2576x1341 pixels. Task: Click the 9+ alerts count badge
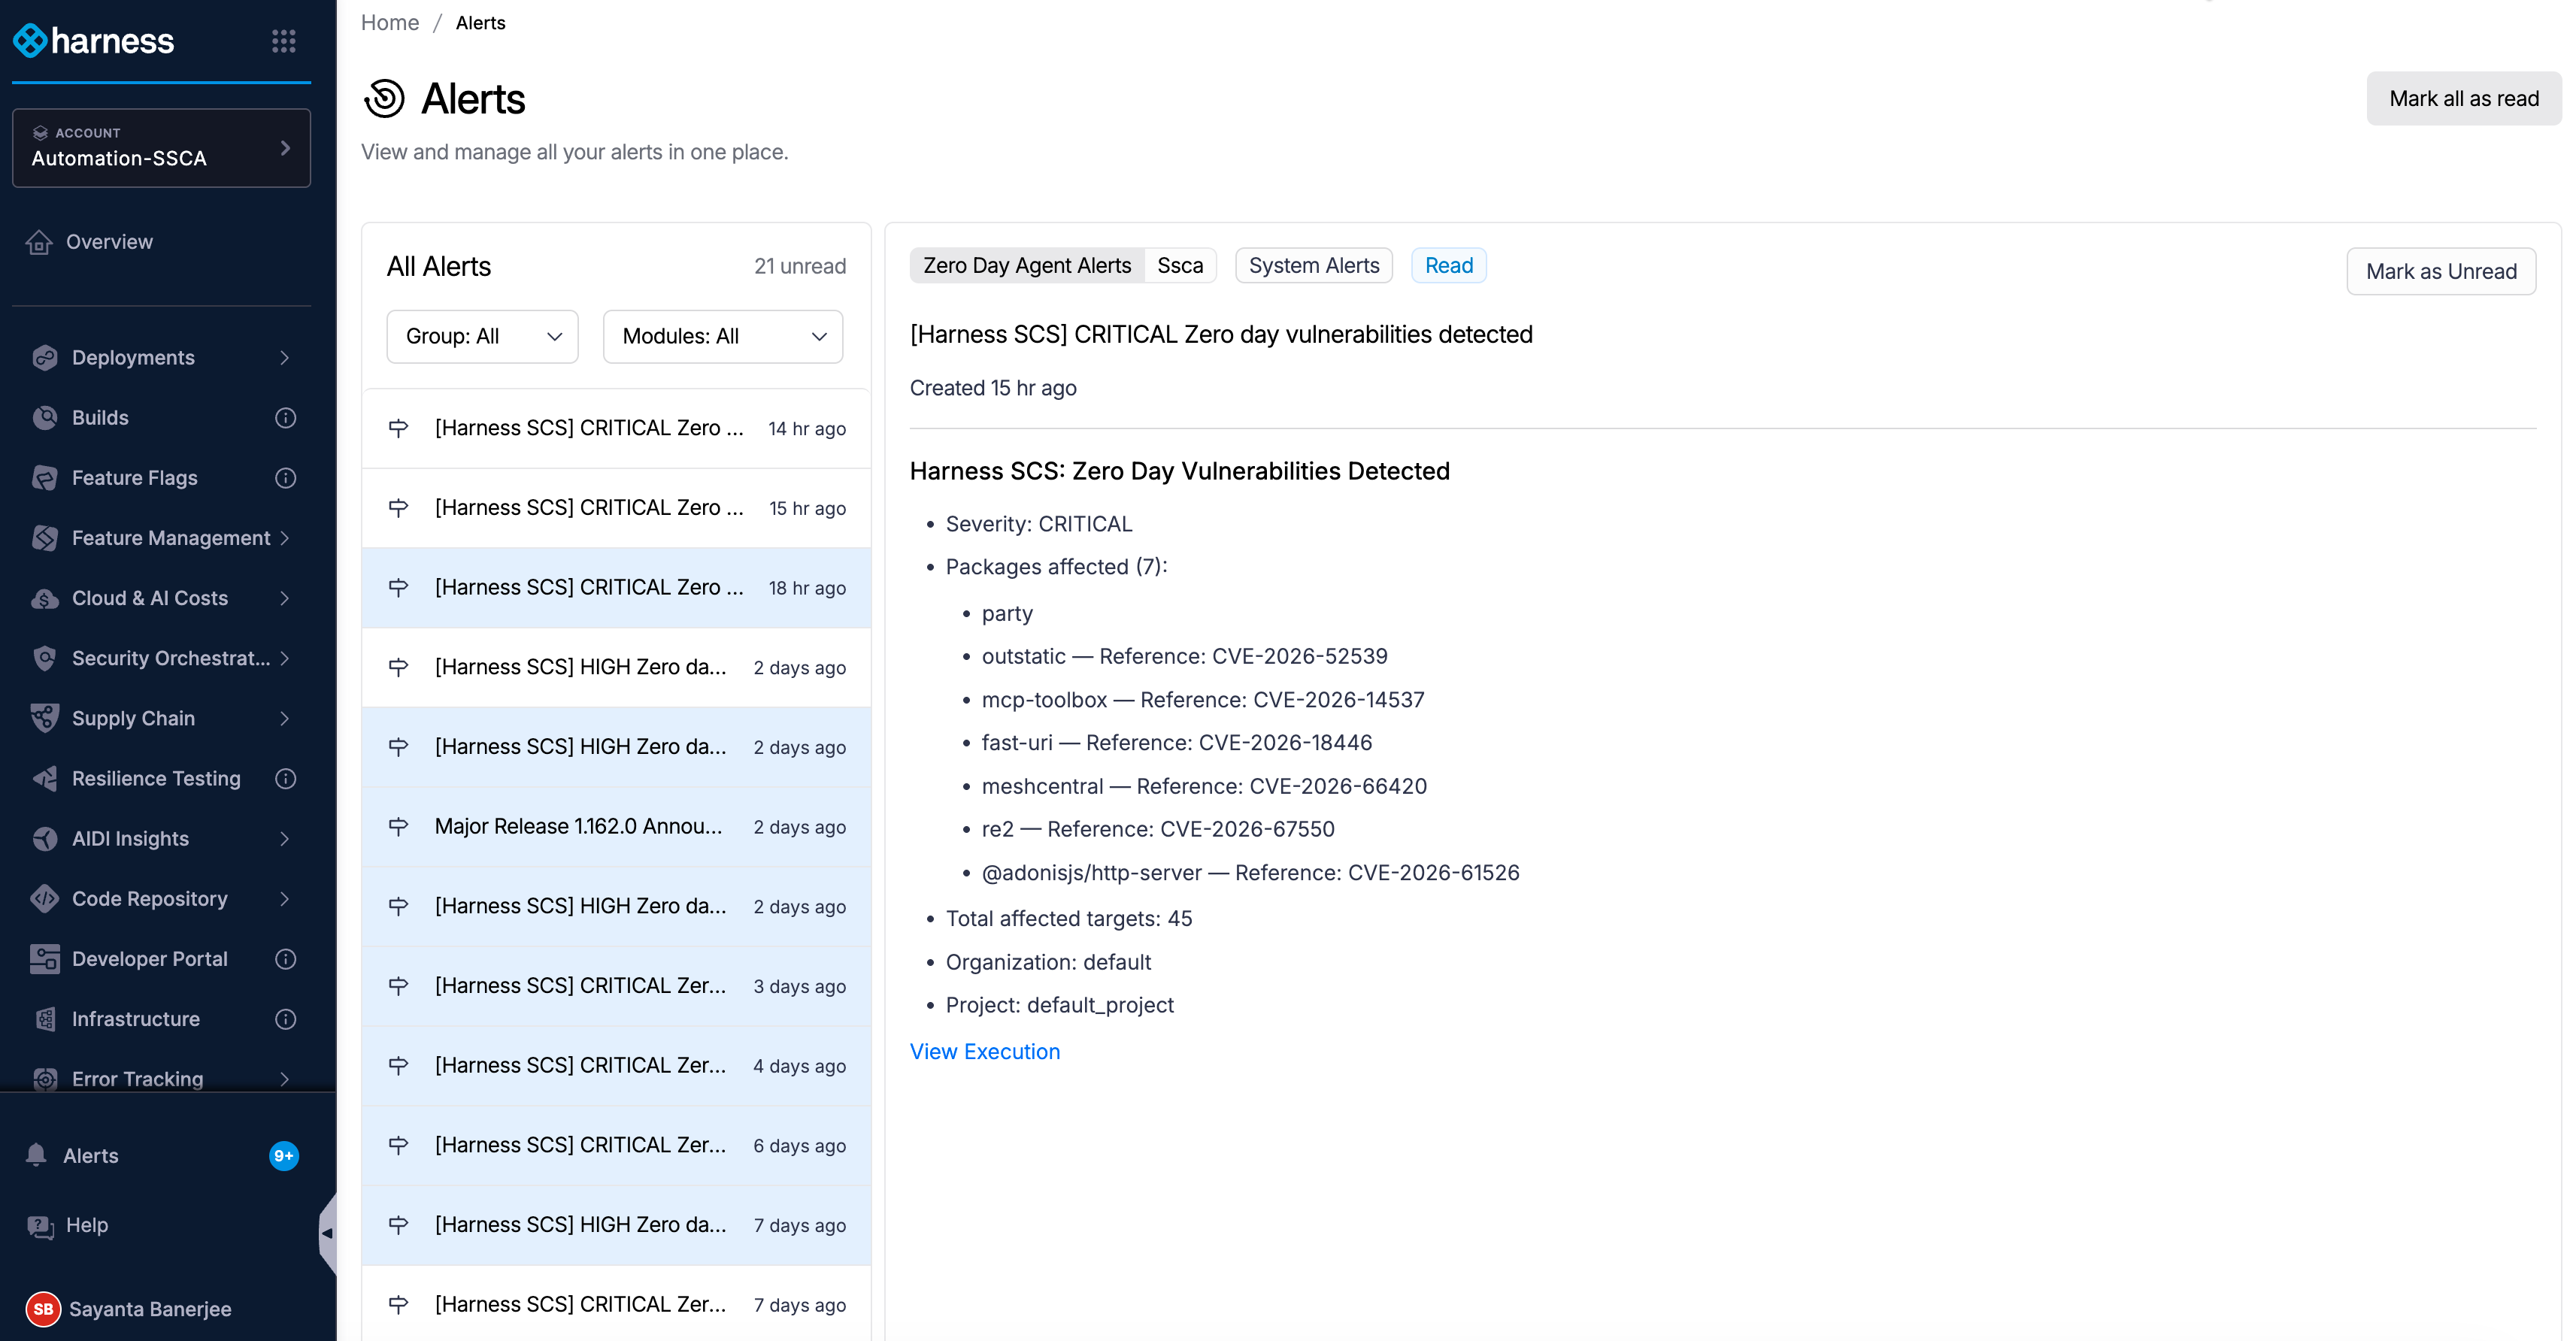284,1156
